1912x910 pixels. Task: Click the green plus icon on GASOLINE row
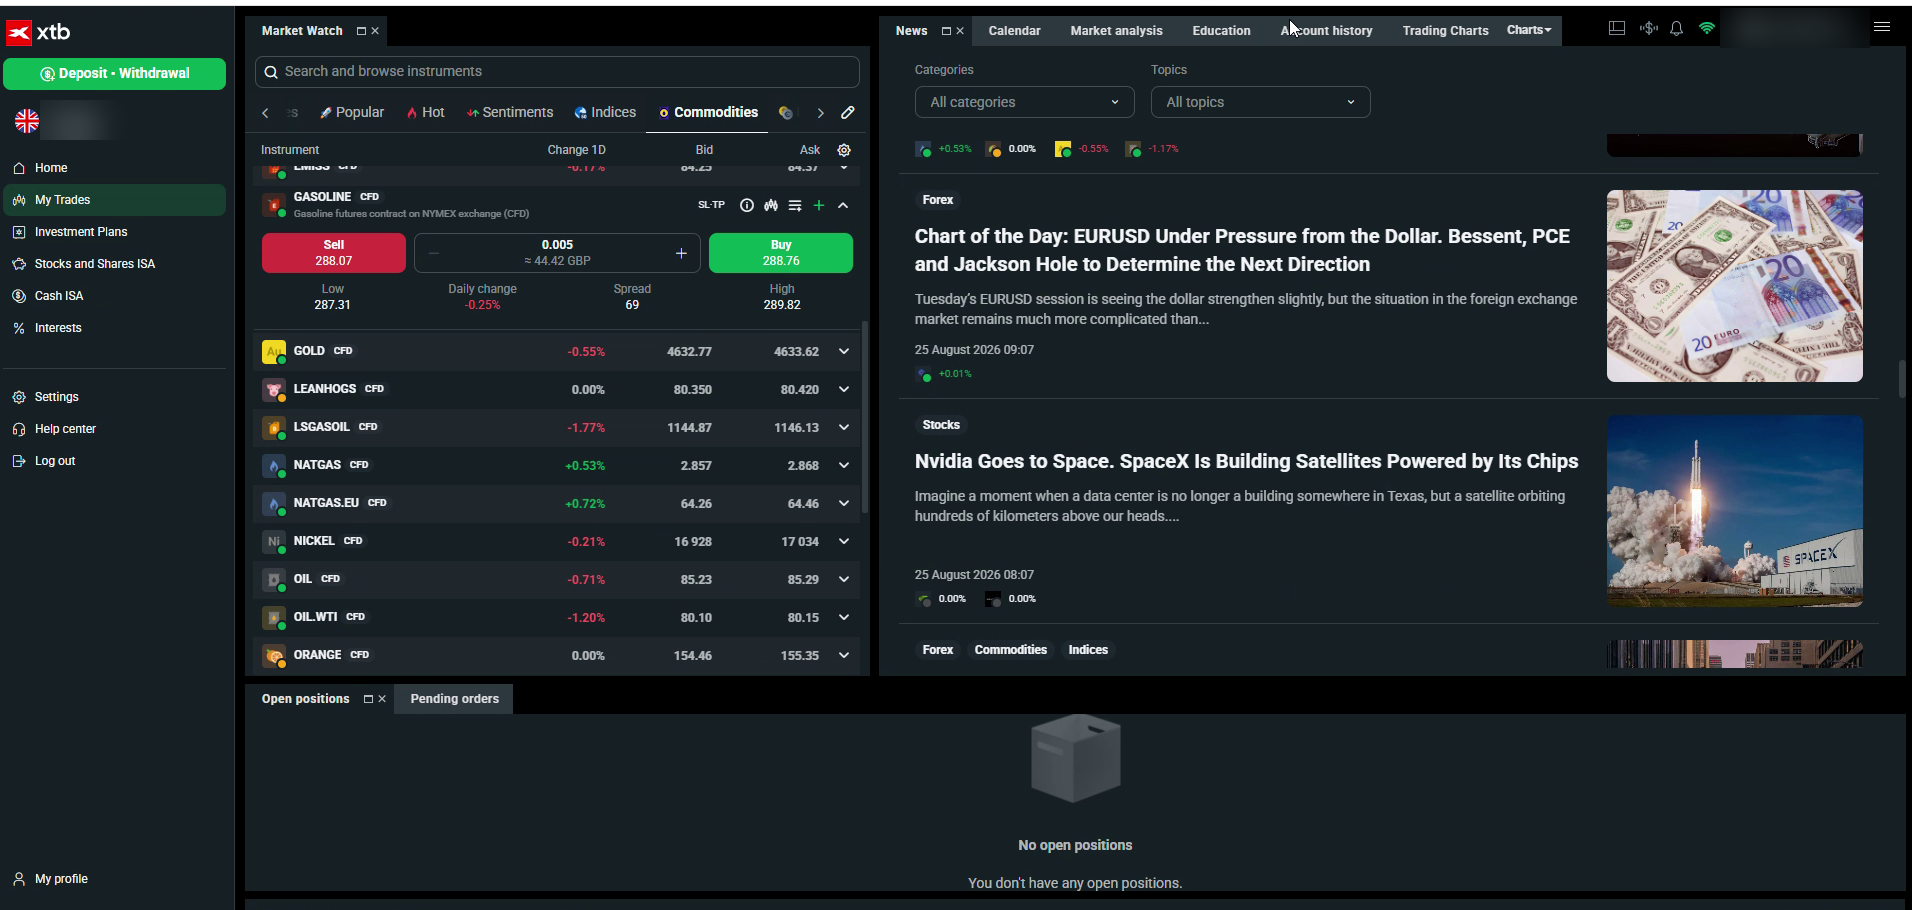(x=819, y=205)
